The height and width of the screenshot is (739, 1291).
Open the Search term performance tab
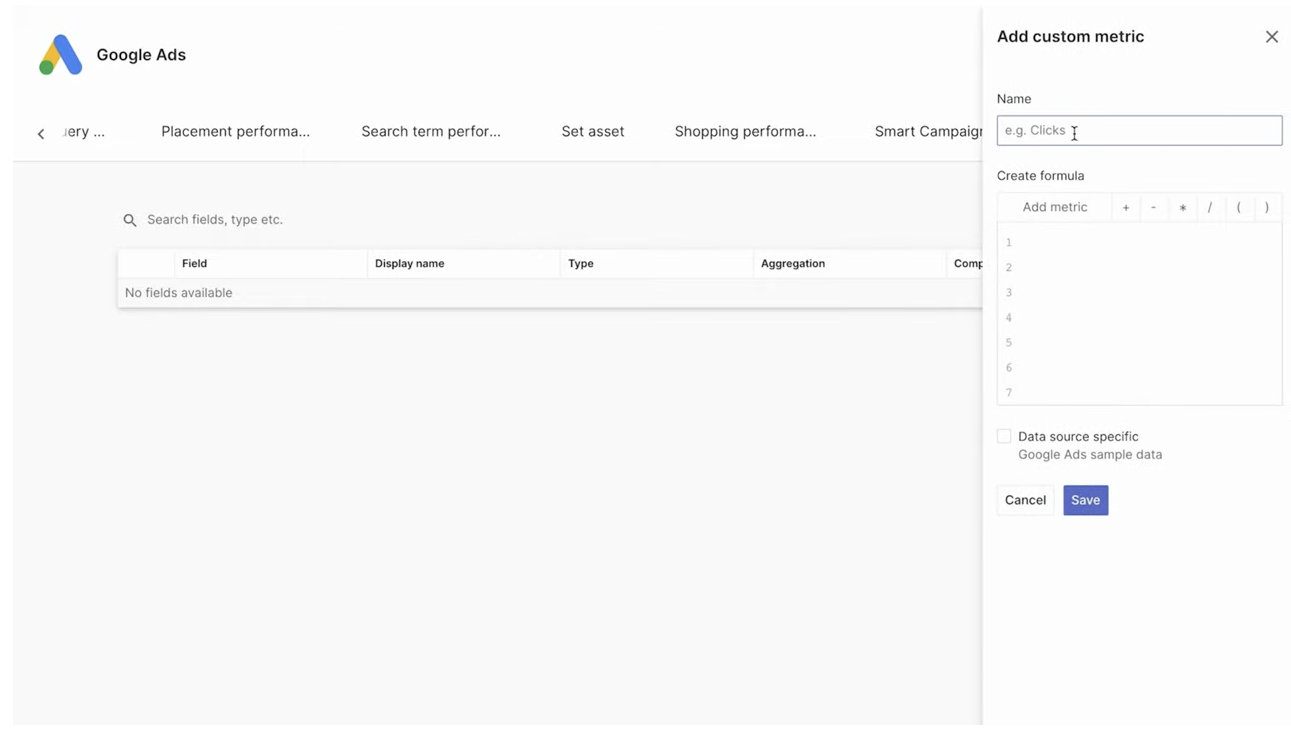[x=431, y=131]
